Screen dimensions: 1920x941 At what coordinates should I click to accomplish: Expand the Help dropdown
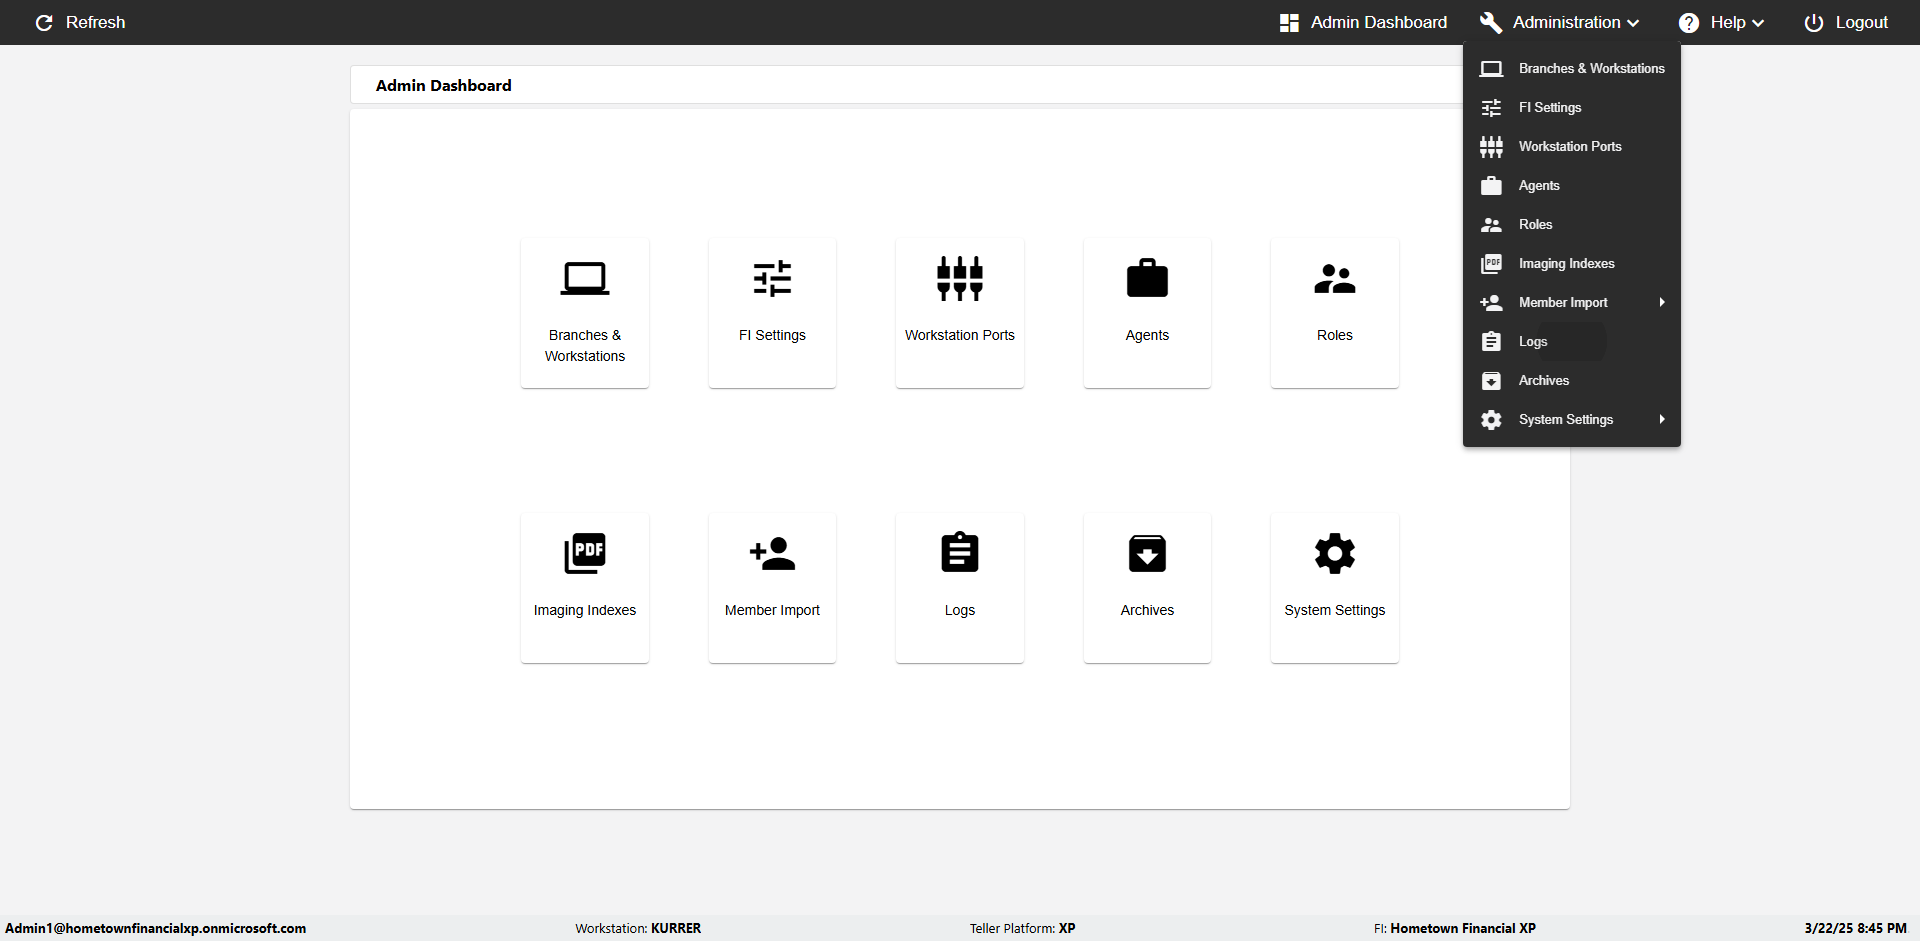click(x=1721, y=22)
